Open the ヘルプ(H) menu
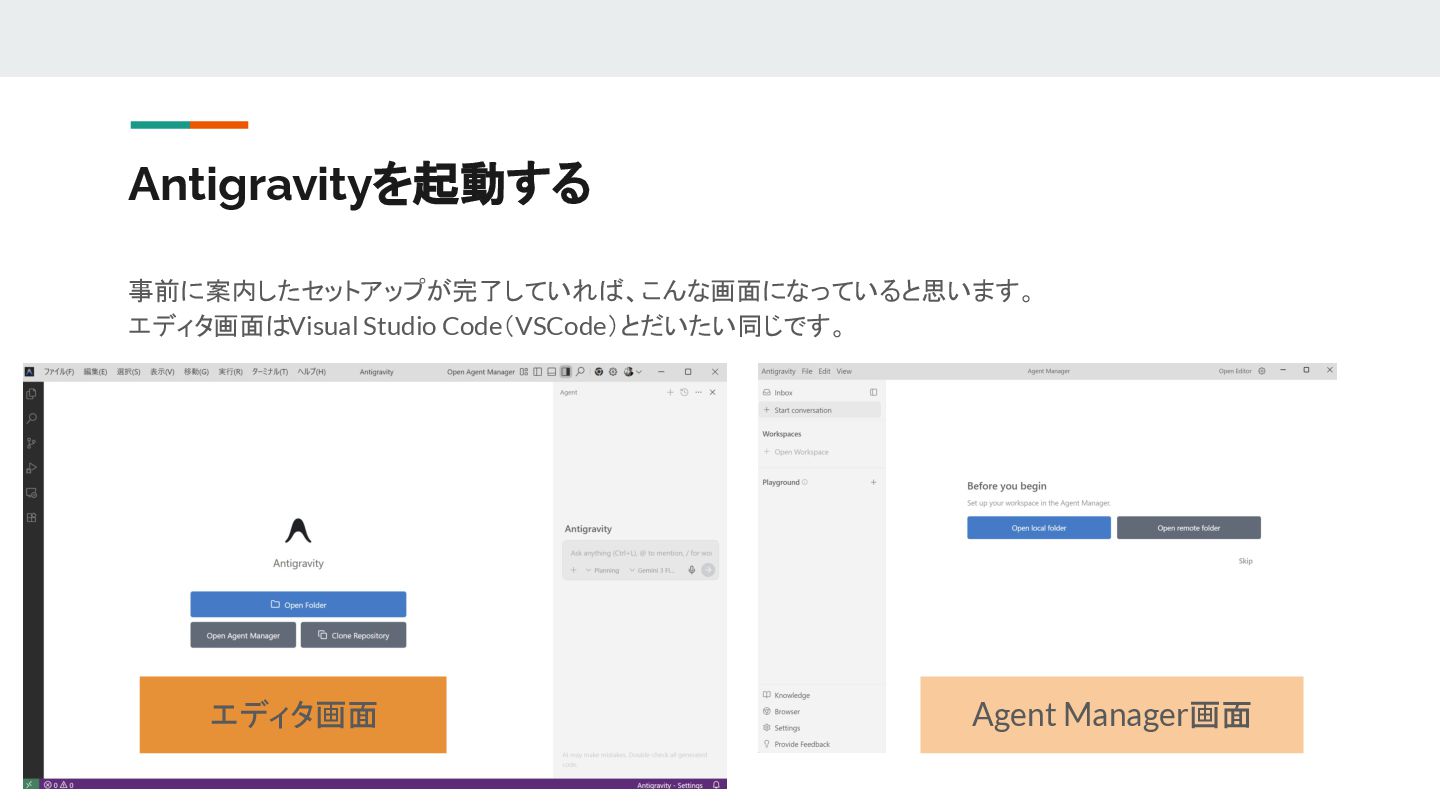The image size is (1440, 810). [311, 371]
